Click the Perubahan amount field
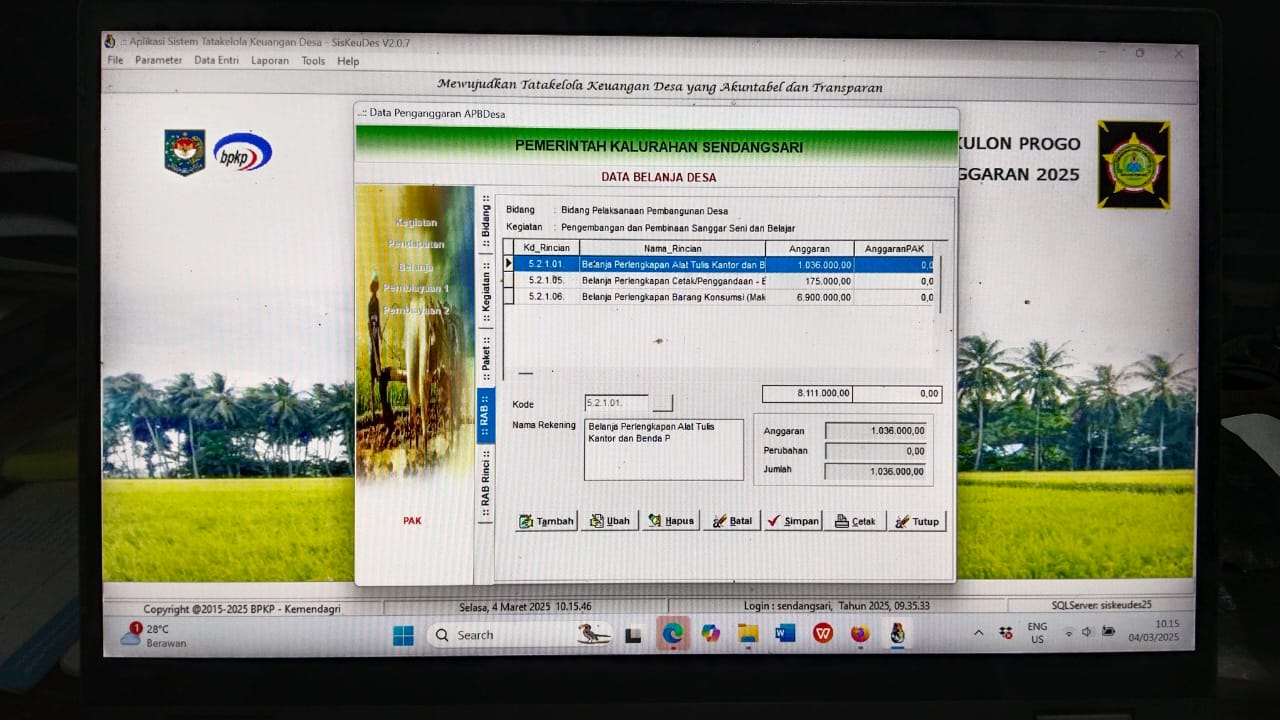 pyautogui.click(x=876, y=451)
